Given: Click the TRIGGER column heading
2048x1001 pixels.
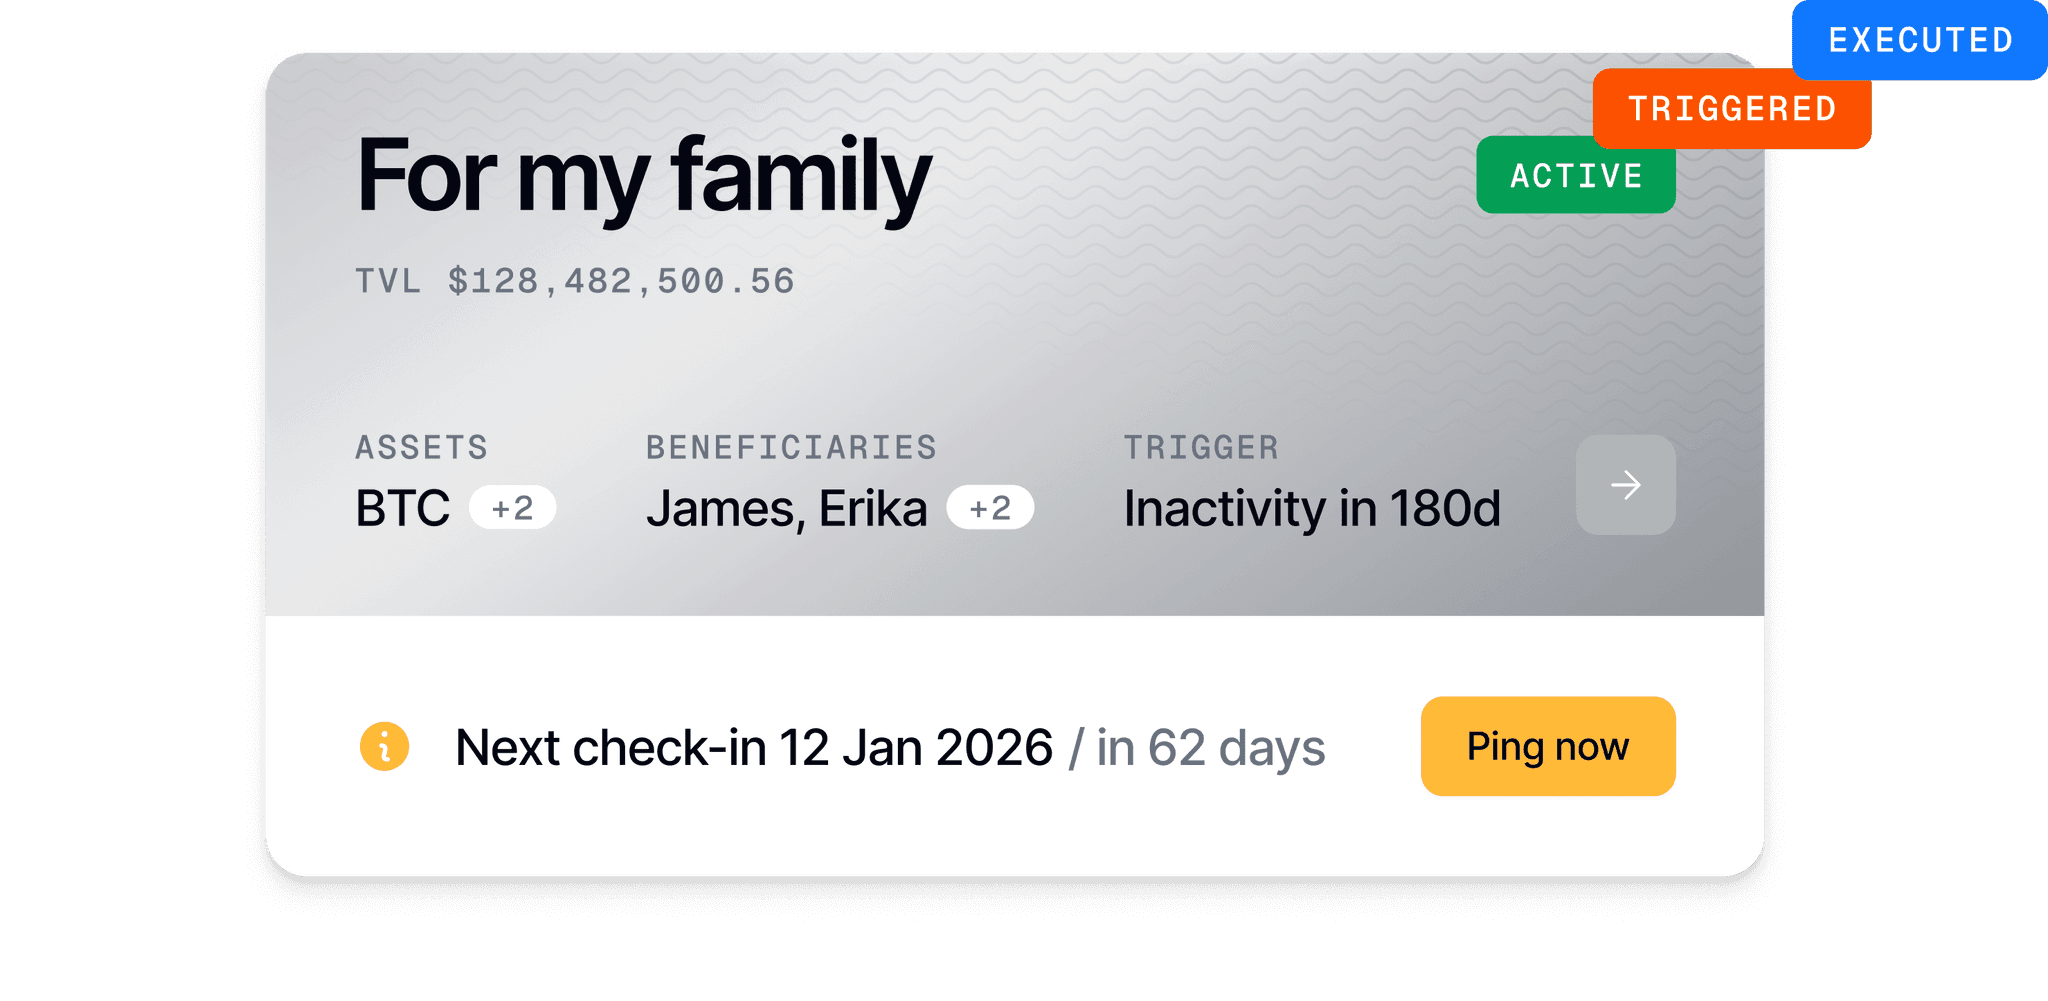Looking at the screenshot, I should 1201,447.
